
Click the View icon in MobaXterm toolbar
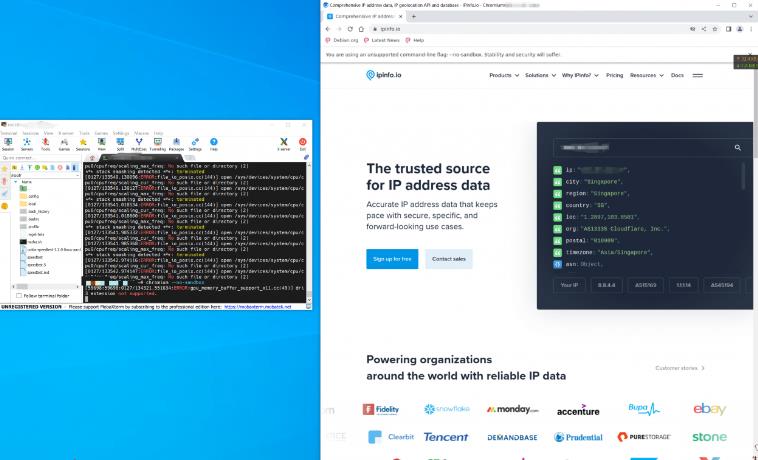(102, 144)
